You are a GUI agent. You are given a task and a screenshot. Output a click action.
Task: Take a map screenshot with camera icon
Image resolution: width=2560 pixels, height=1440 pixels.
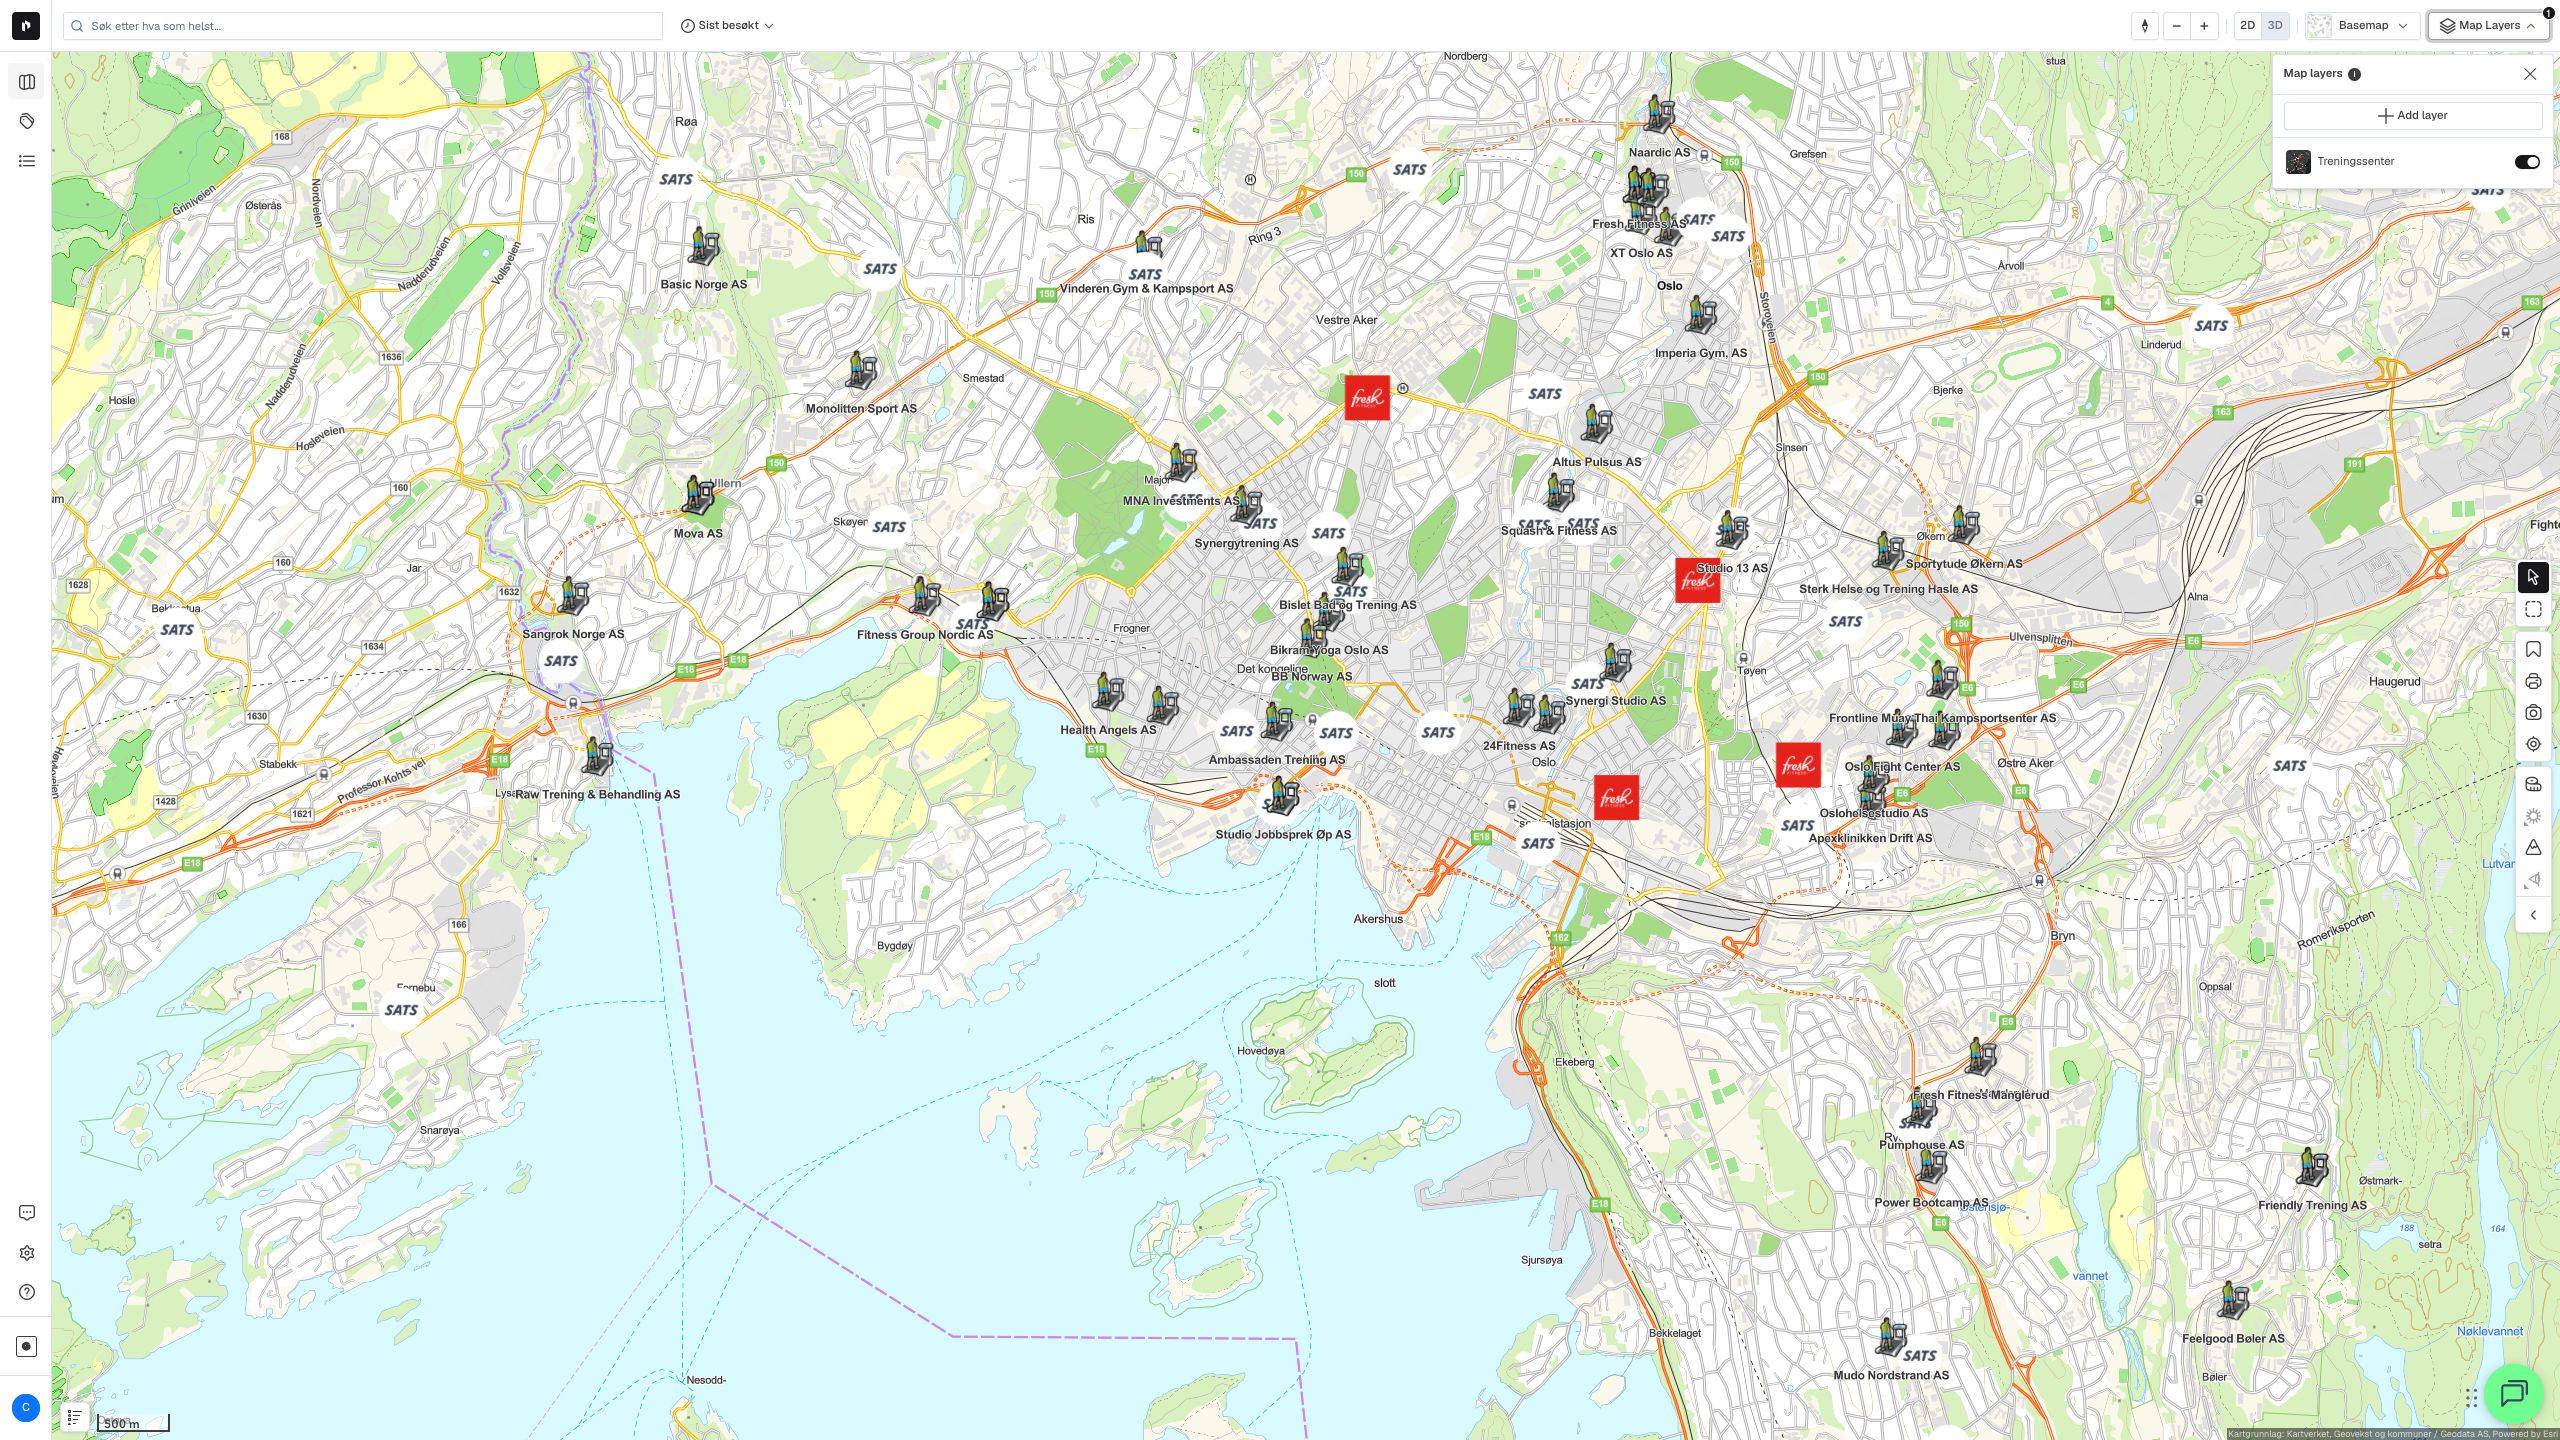pos(2533,713)
